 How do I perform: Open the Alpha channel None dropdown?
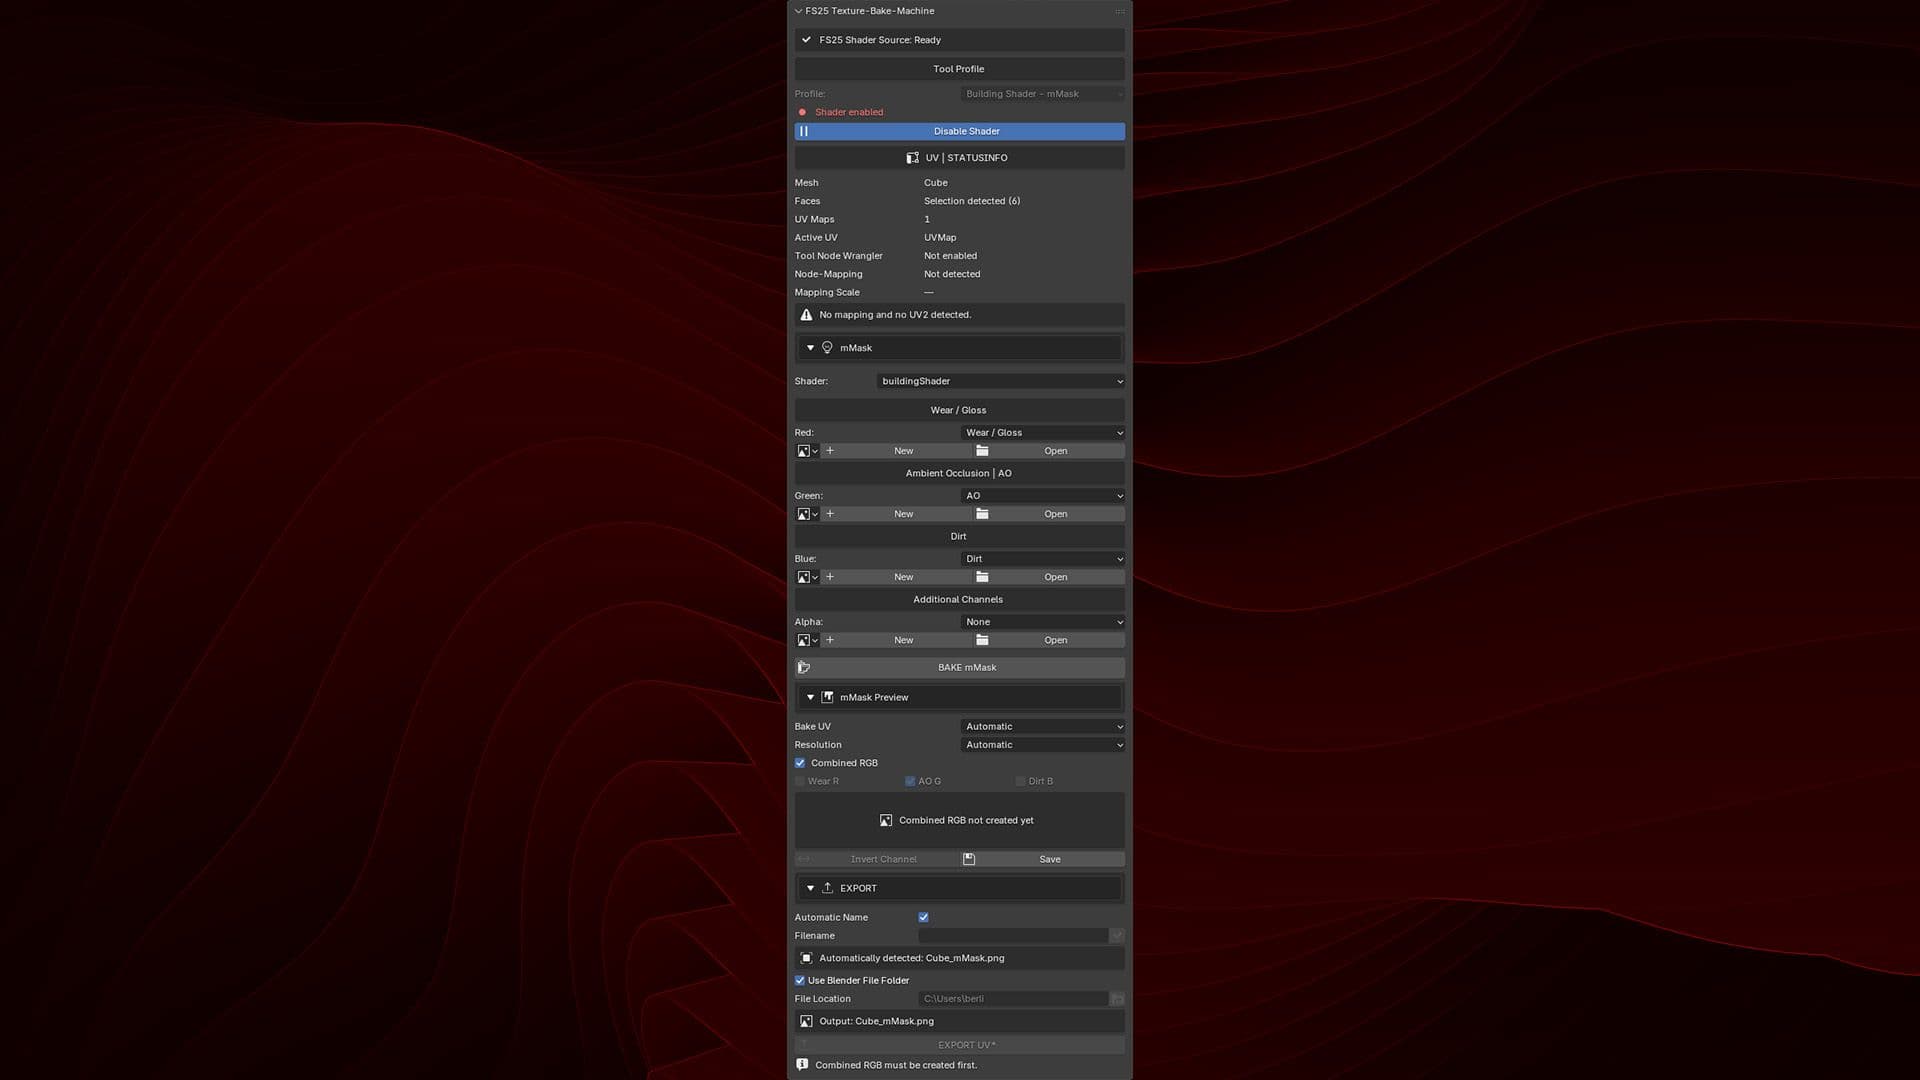1042,622
